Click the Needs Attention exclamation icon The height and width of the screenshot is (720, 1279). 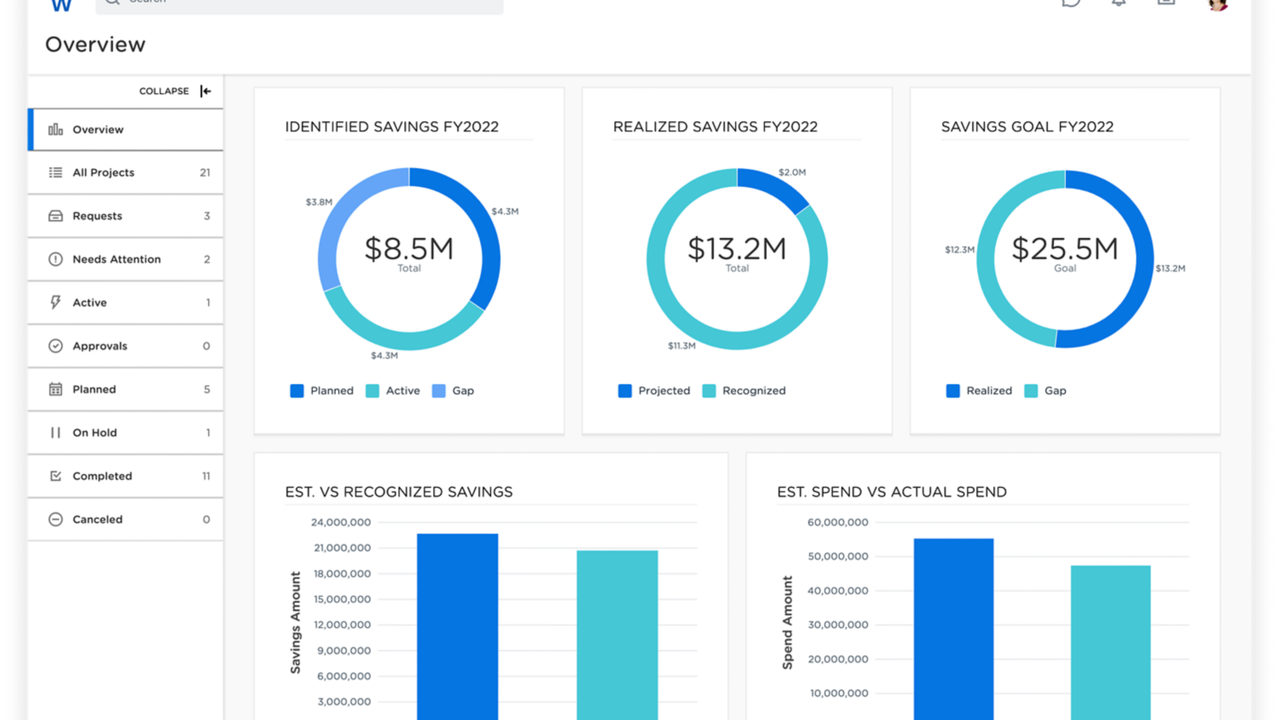[x=56, y=259]
